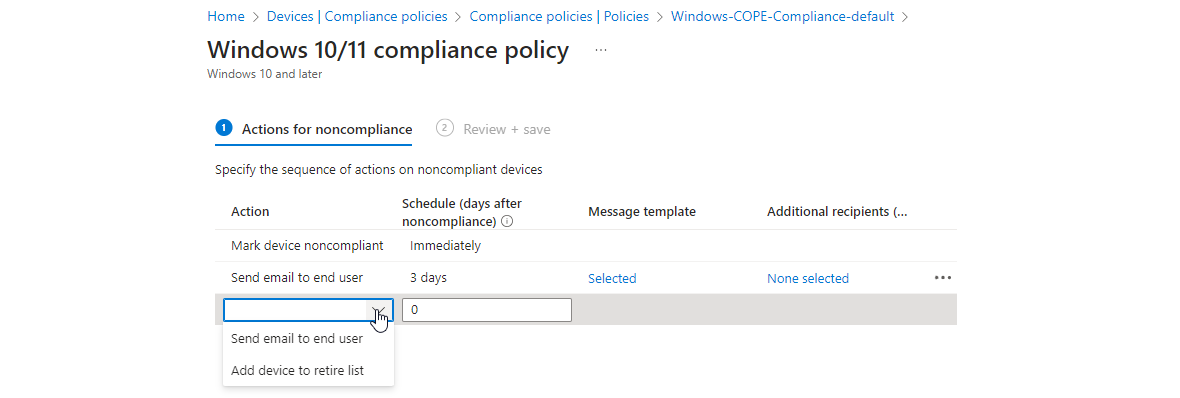Image resolution: width=1180 pixels, height=398 pixels.
Task: Show info tooltip for Schedule column
Action: coord(507,222)
